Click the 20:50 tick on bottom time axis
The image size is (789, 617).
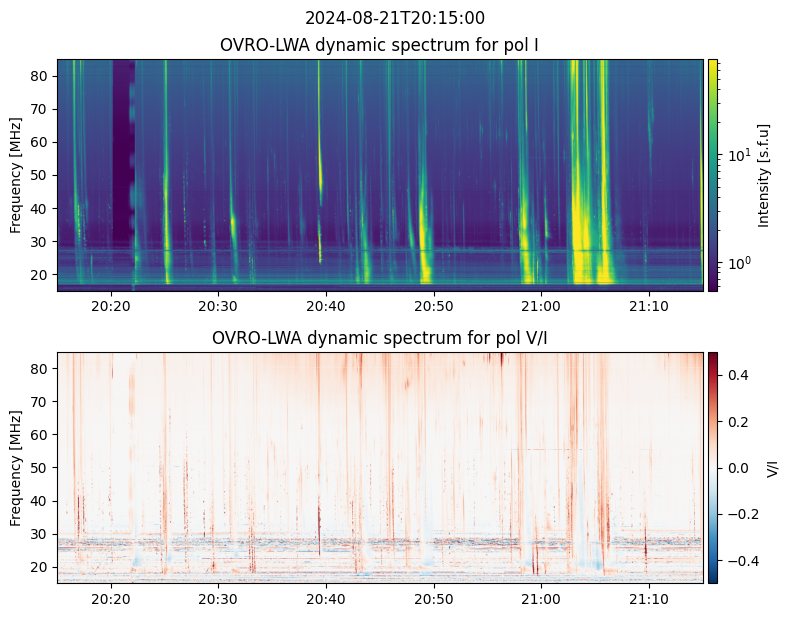434,599
